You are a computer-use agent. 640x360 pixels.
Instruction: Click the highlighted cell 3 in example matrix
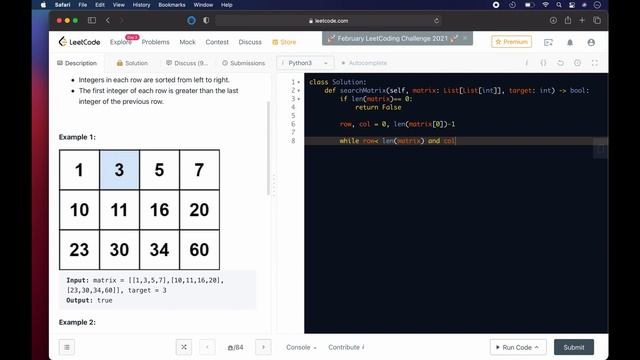point(119,169)
